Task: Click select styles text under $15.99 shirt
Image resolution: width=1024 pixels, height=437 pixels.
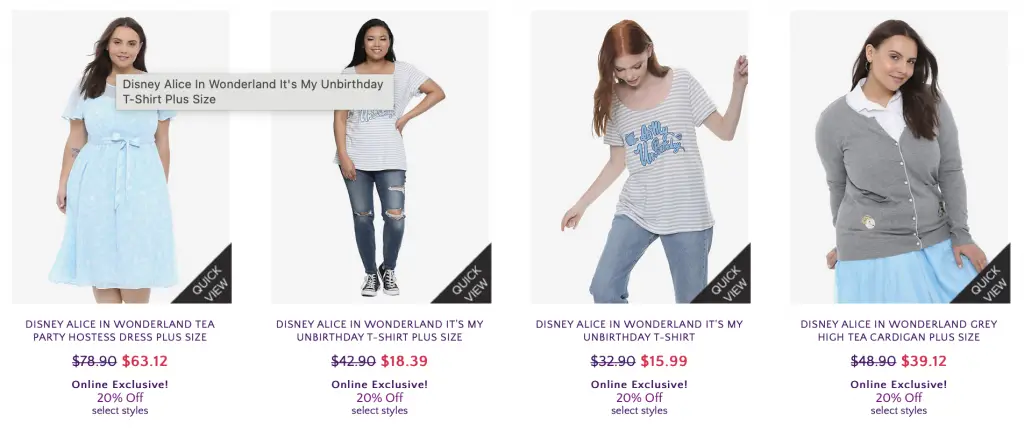Action: 639,411
